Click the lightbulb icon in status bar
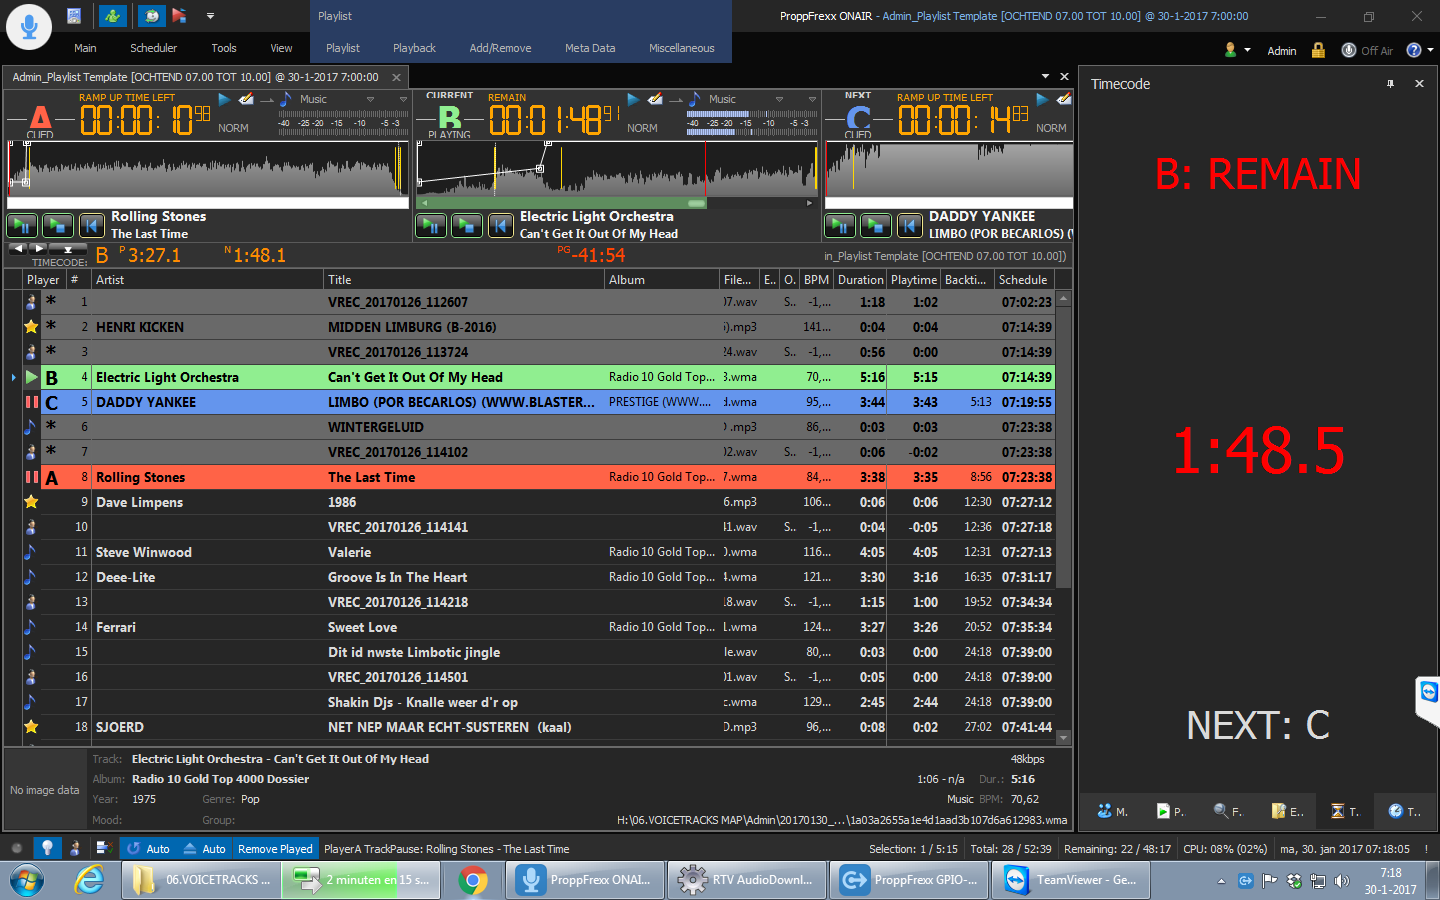 click(x=47, y=848)
